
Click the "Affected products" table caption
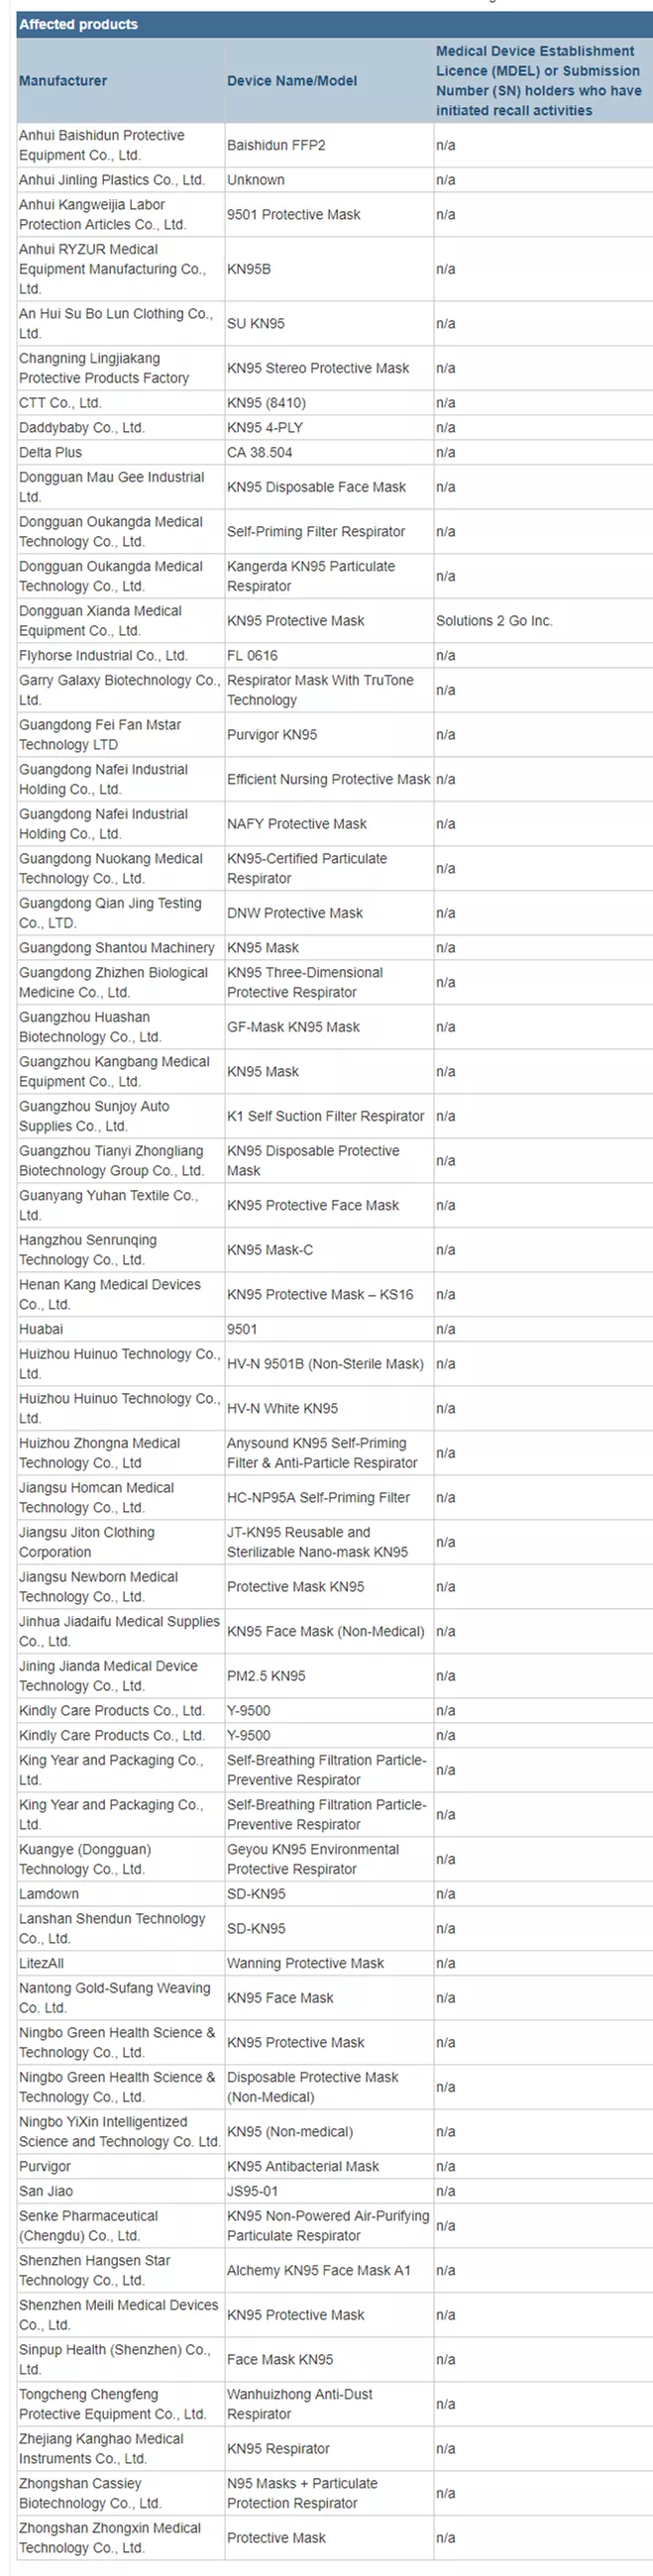(x=78, y=24)
